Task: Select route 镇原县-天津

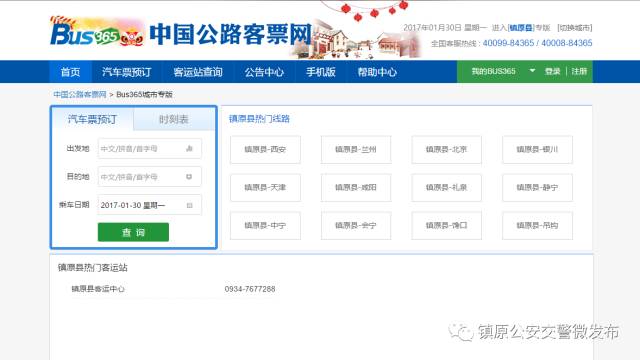Action: (x=265, y=188)
